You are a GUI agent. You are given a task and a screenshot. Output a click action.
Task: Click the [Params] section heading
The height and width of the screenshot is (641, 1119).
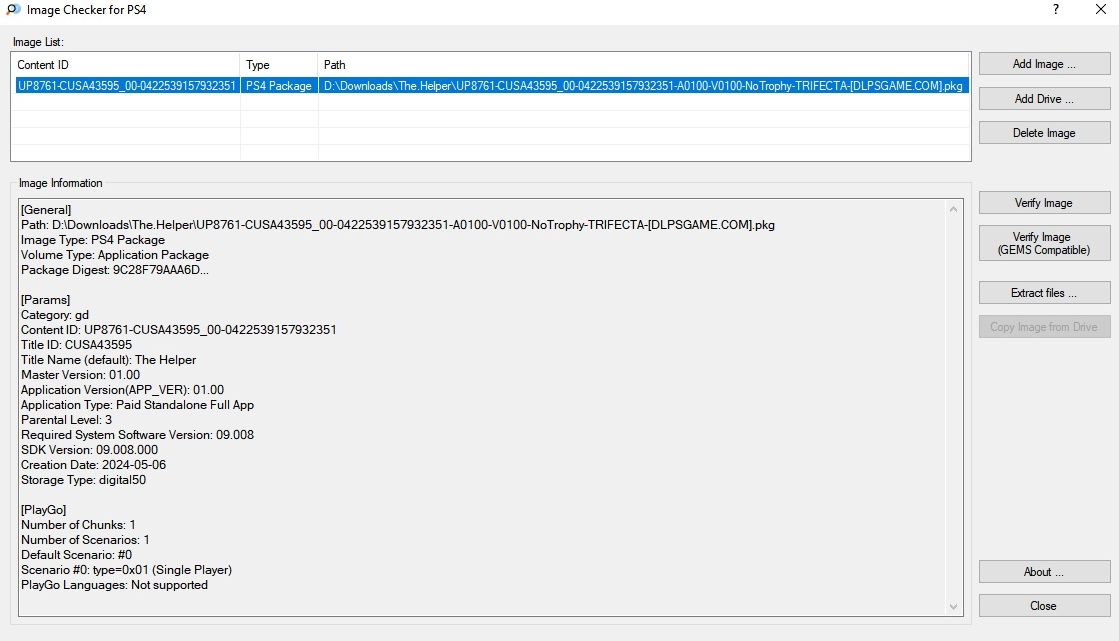[46, 300]
